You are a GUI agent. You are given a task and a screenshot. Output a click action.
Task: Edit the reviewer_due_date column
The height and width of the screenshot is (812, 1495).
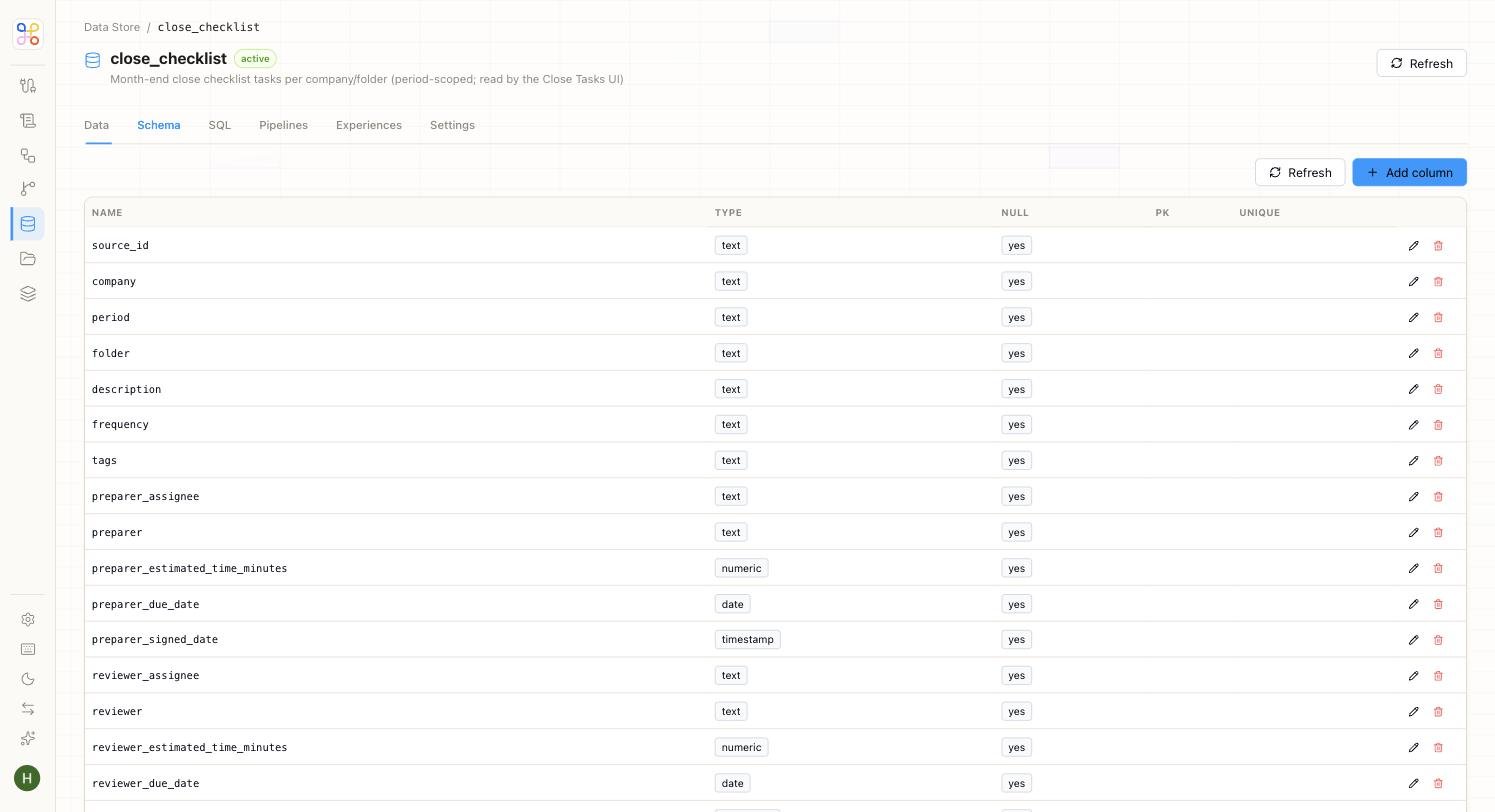[1413, 784]
